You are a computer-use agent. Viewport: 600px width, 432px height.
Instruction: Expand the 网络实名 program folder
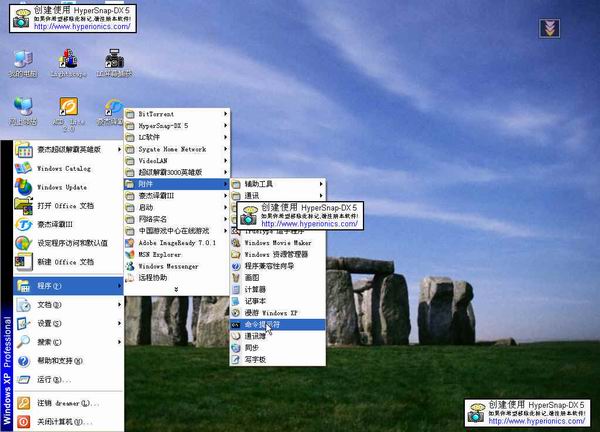tap(177, 219)
